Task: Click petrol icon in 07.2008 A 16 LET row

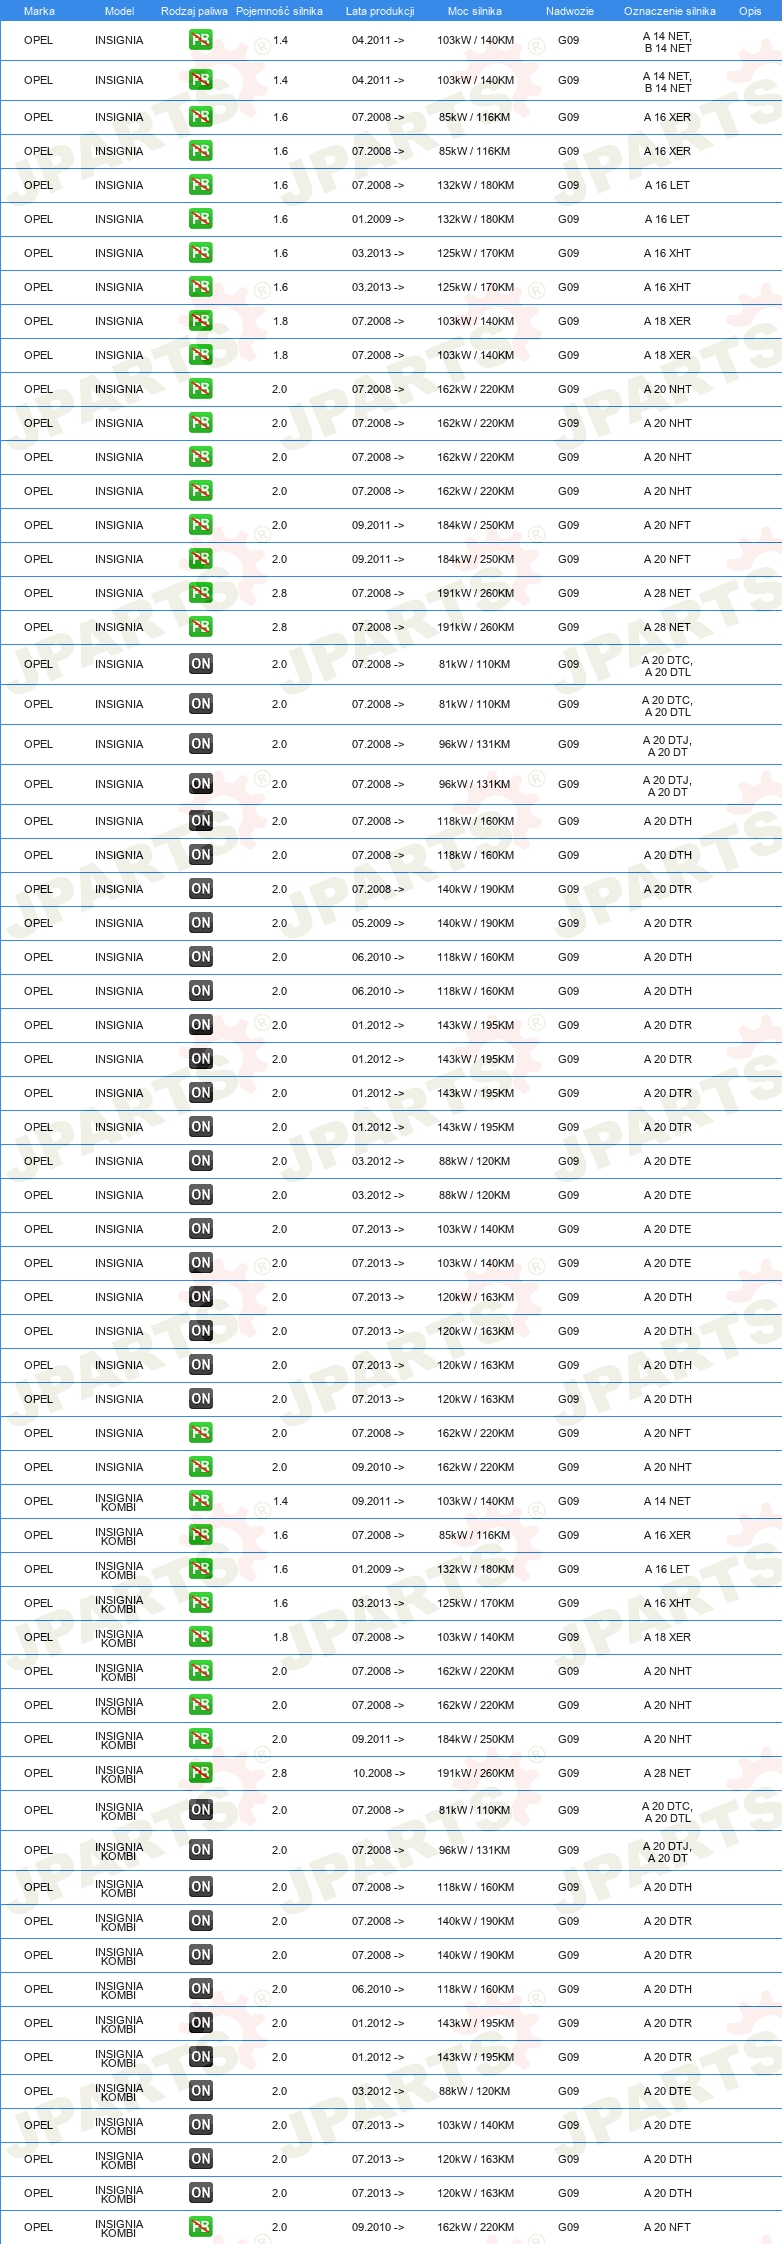Action: (200, 185)
